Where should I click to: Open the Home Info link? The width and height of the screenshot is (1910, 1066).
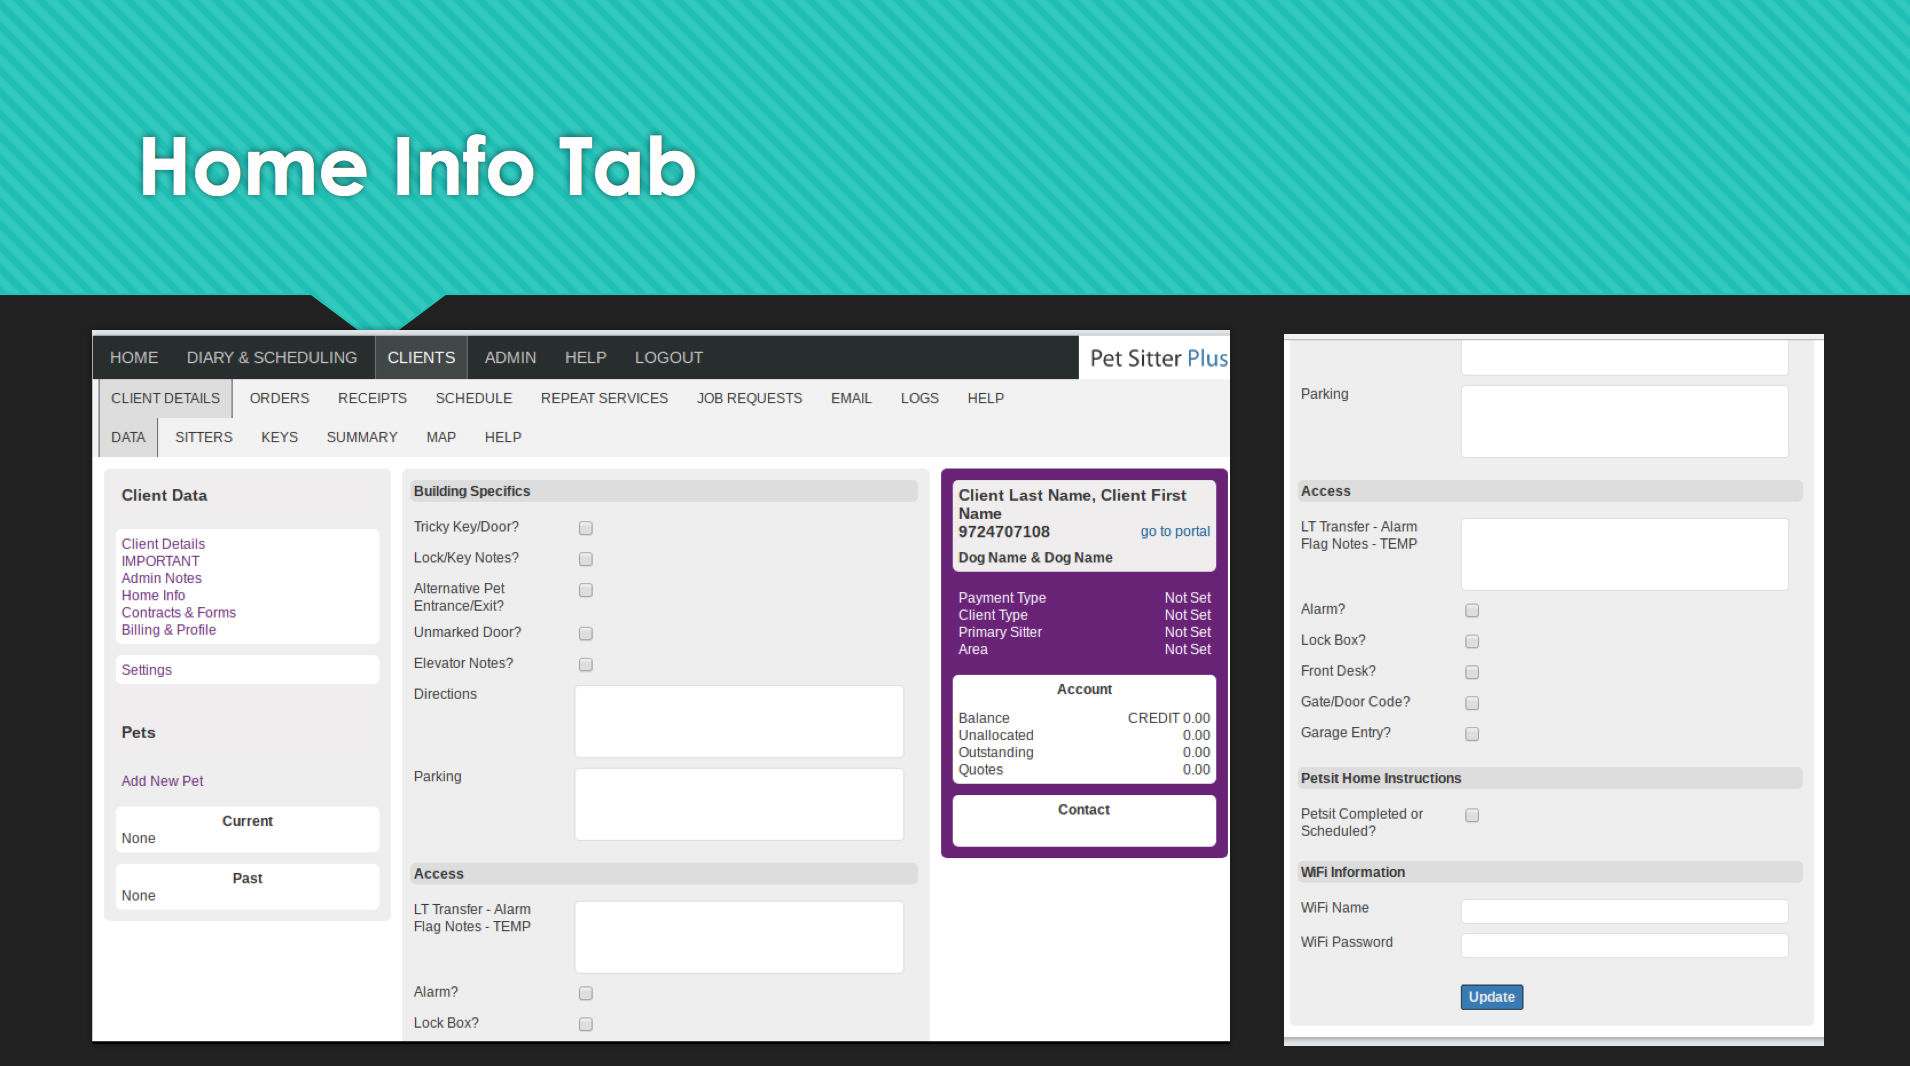click(x=153, y=595)
